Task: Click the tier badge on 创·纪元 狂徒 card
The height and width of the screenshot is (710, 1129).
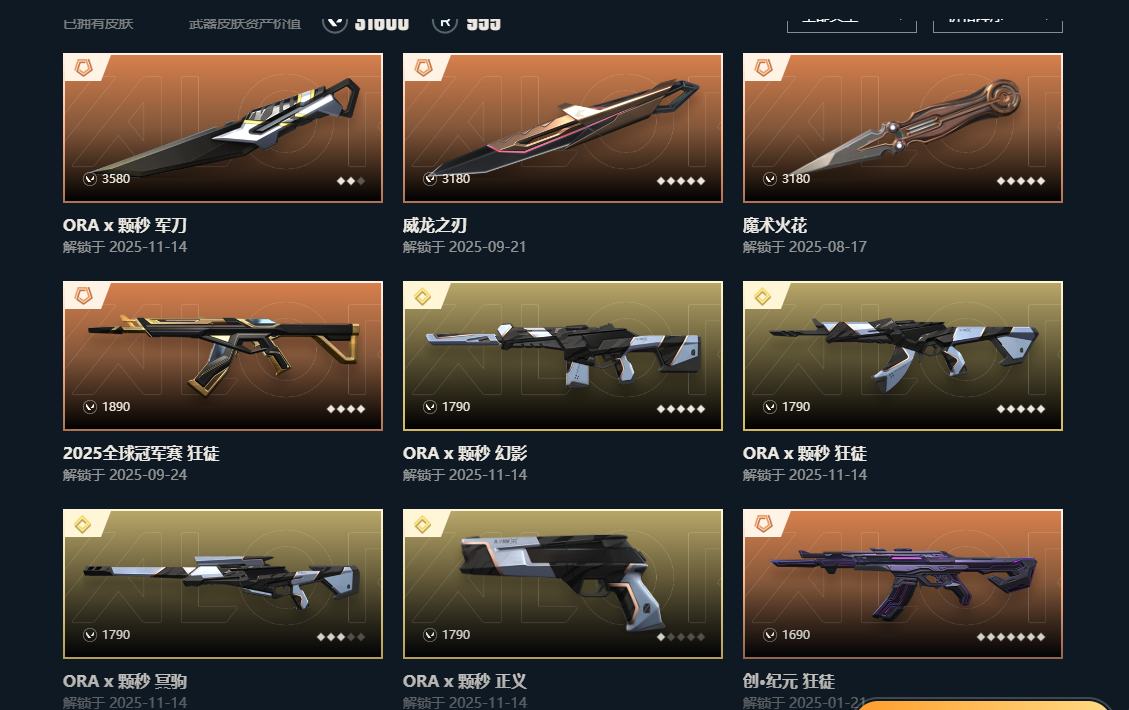Action: (x=763, y=524)
